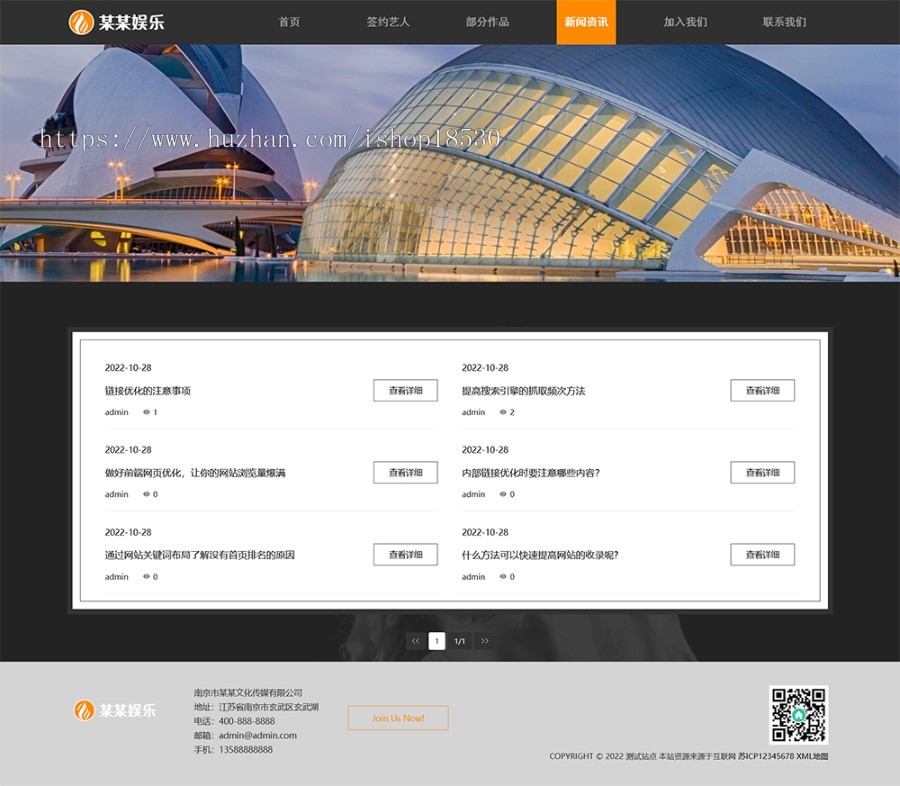Click the mobile number 13588888888

tap(246, 750)
